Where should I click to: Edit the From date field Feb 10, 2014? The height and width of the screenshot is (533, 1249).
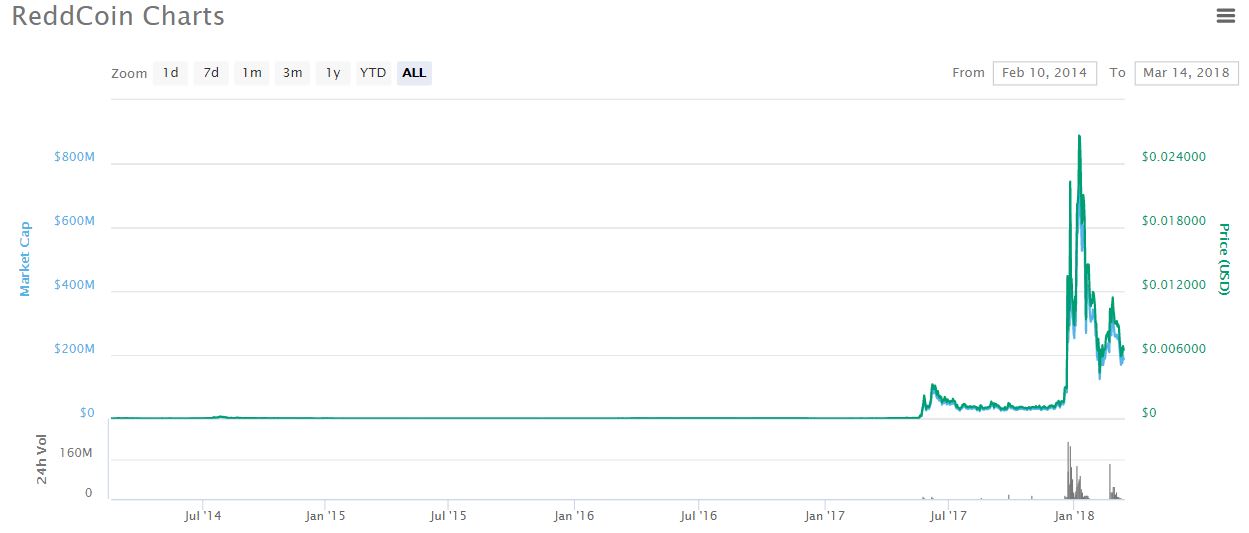[1045, 73]
